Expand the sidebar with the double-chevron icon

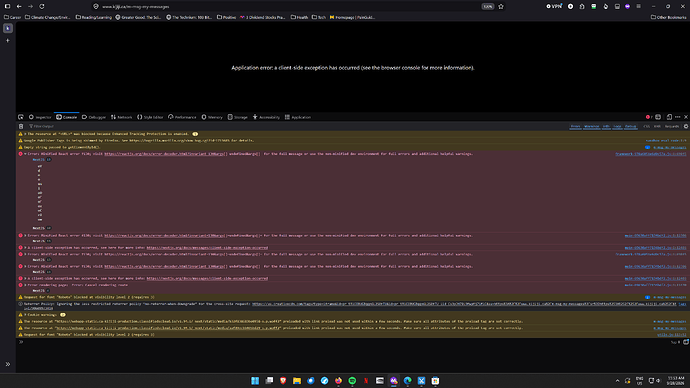7,364
